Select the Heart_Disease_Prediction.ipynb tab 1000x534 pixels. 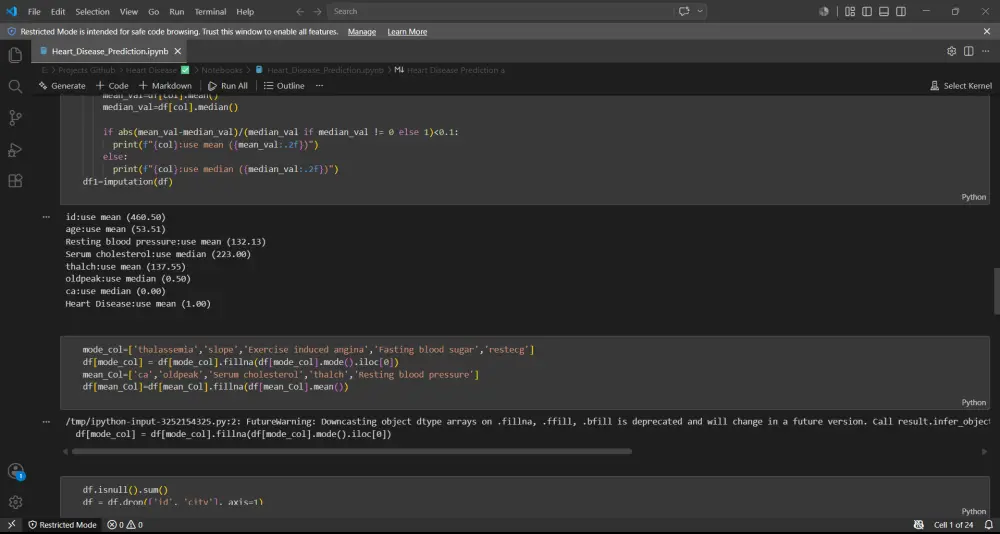pyautogui.click(x=108, y=51)
